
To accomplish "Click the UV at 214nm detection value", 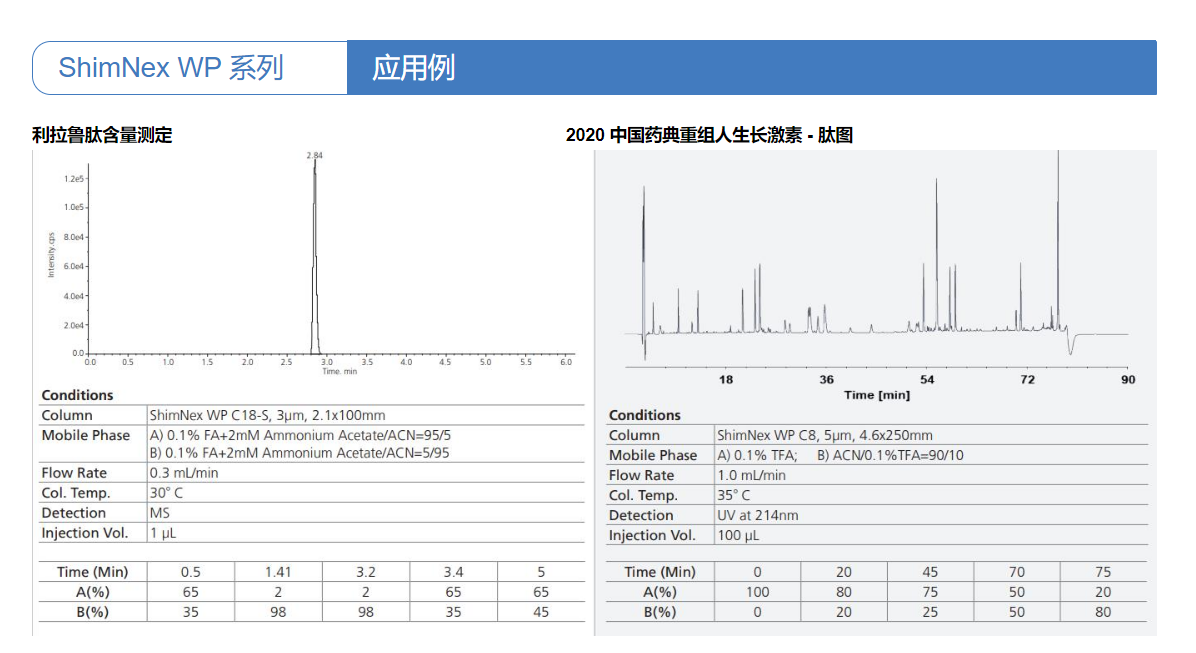I will click(x=757, y=515).
